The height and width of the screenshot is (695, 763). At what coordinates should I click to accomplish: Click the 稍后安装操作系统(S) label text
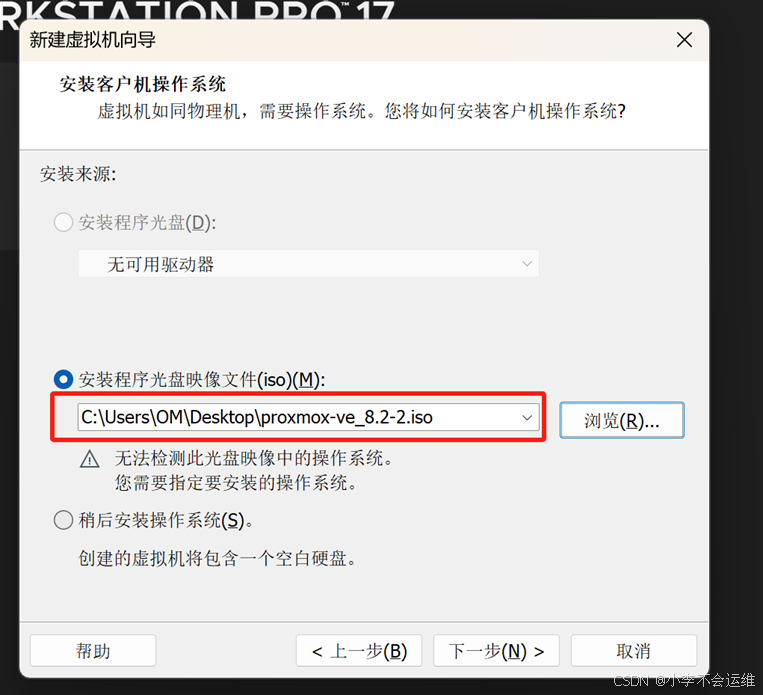[x=165, y=520]
